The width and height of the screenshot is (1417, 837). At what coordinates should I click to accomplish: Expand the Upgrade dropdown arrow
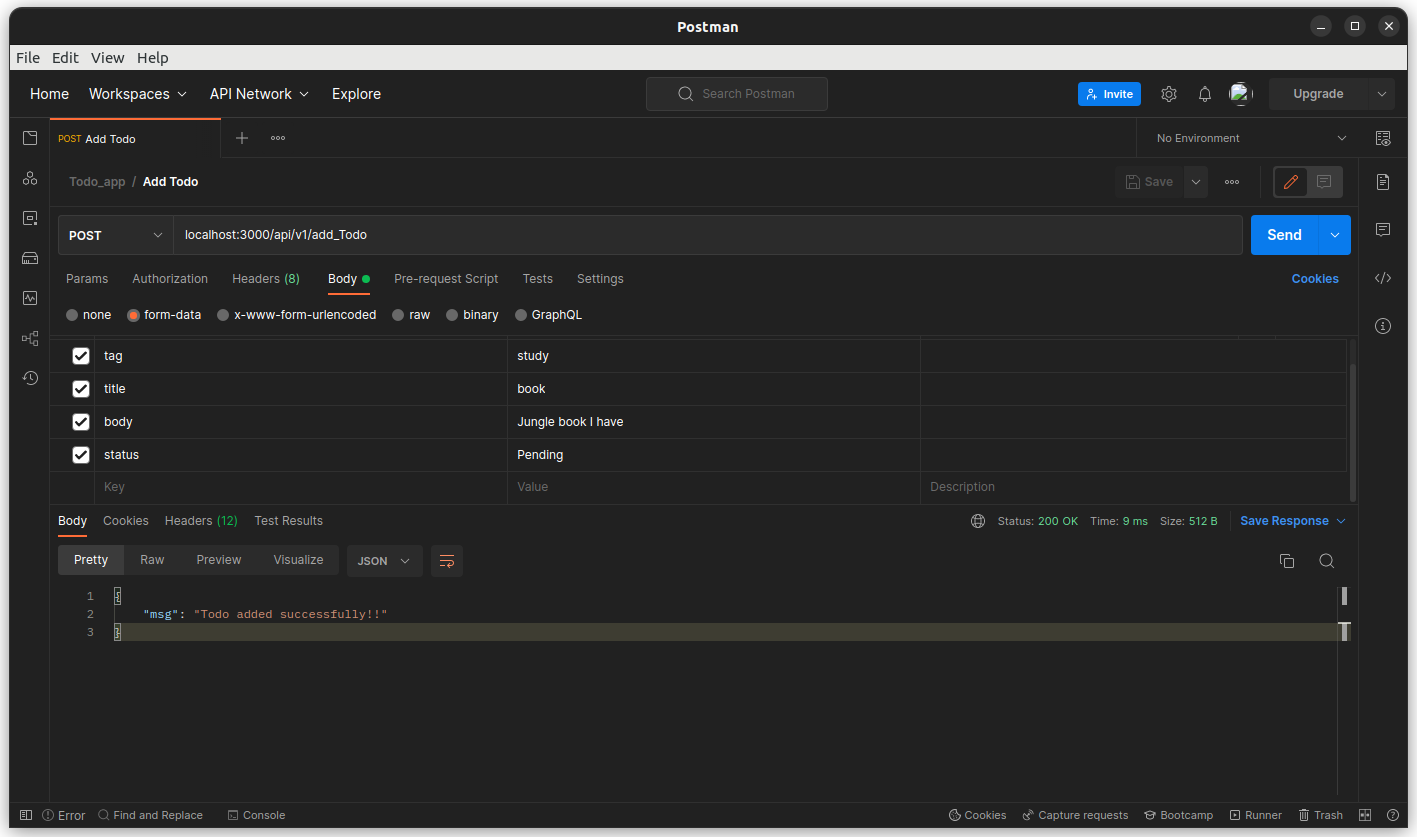[x=1381, y=94]
